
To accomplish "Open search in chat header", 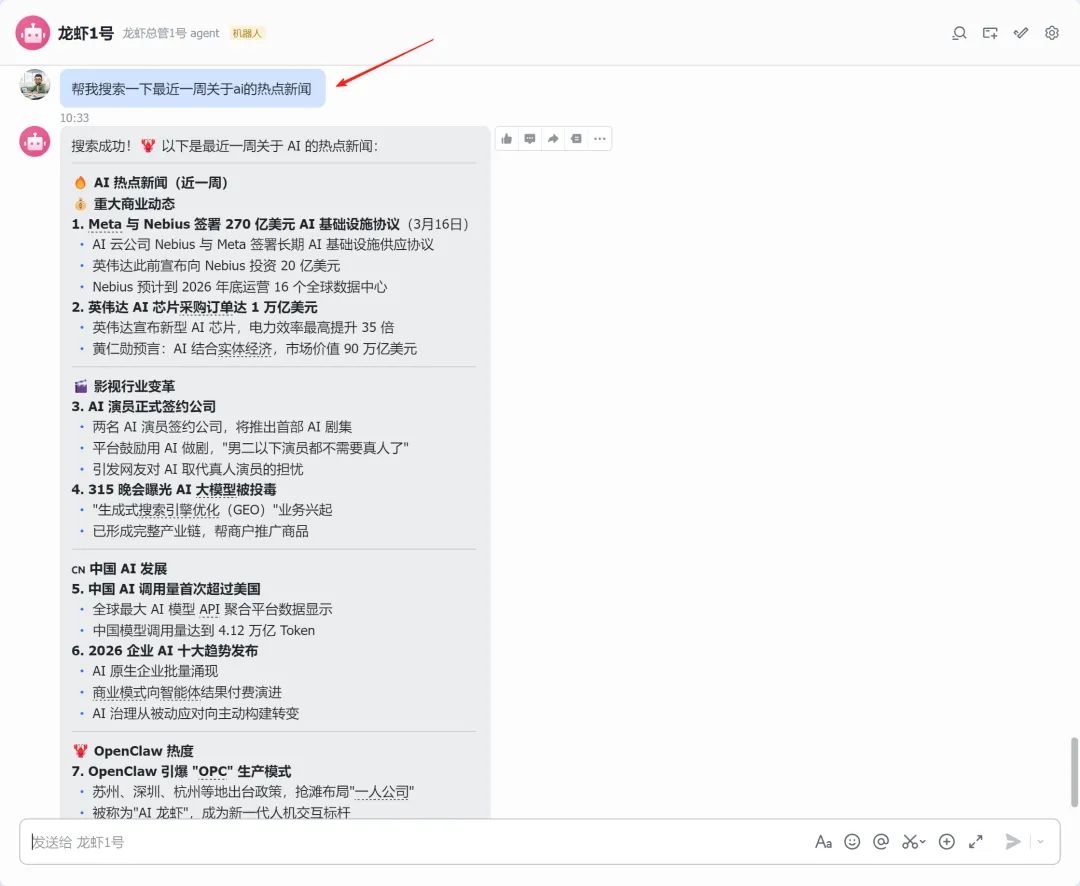I will click(959, 33).
